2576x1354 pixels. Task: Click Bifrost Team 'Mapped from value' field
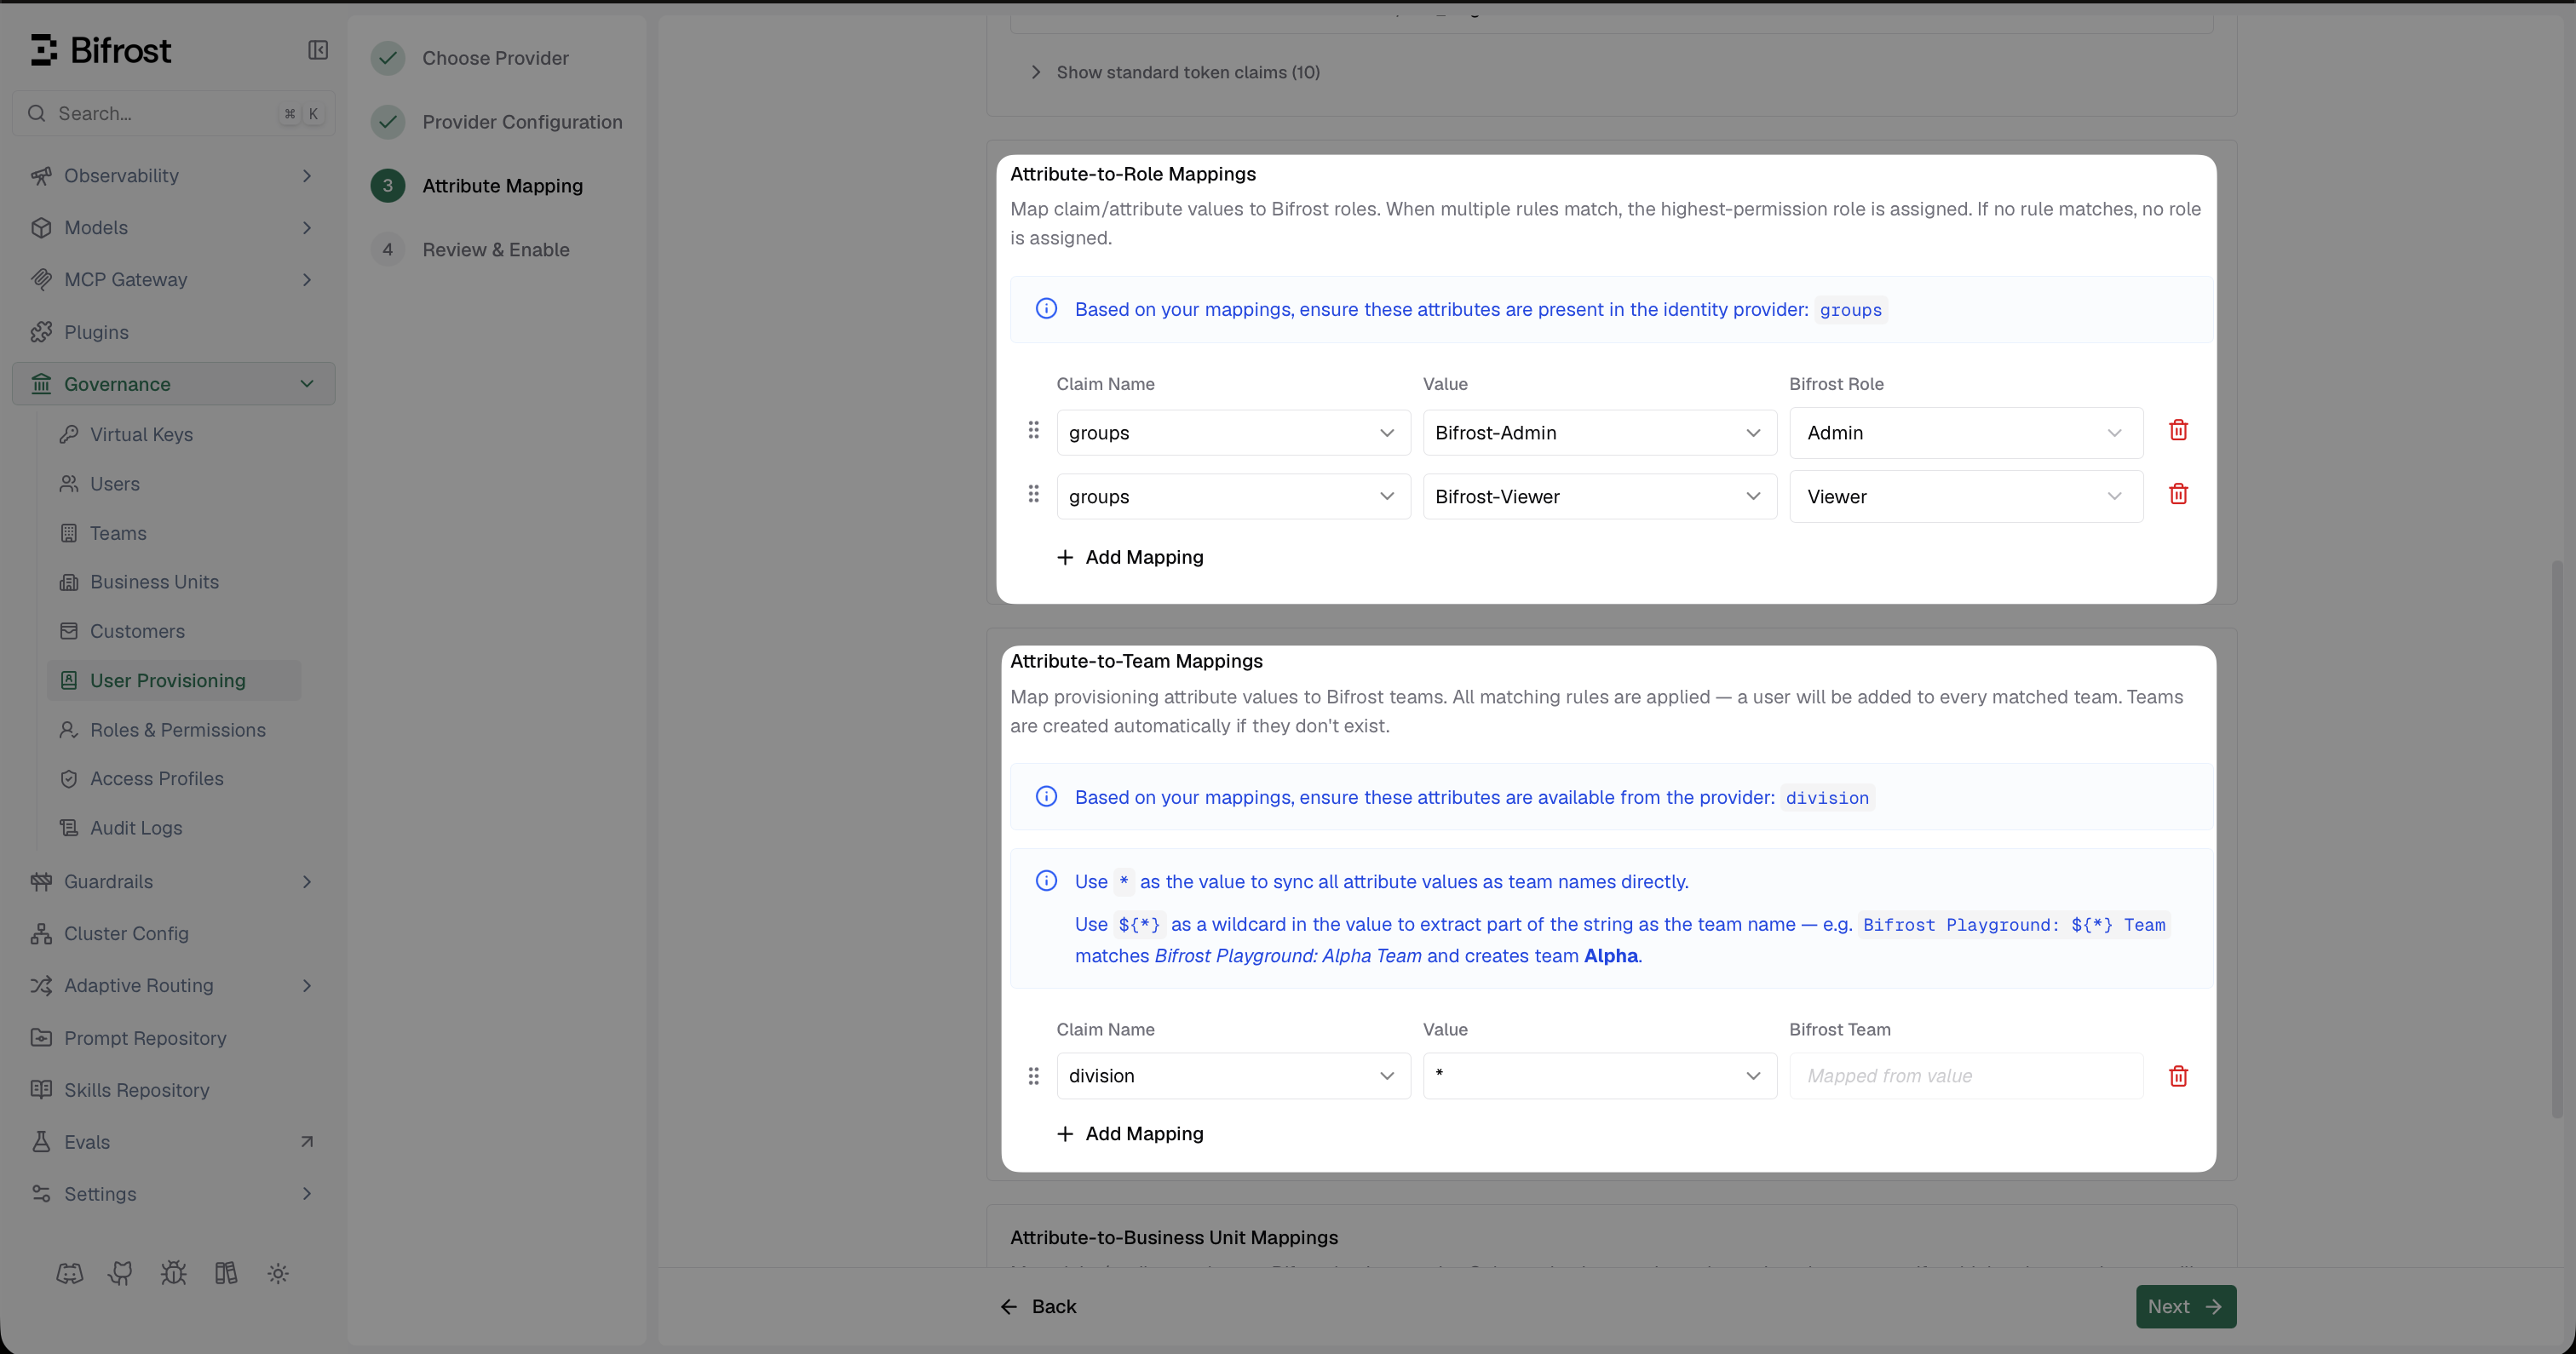pos(1966,1076)
